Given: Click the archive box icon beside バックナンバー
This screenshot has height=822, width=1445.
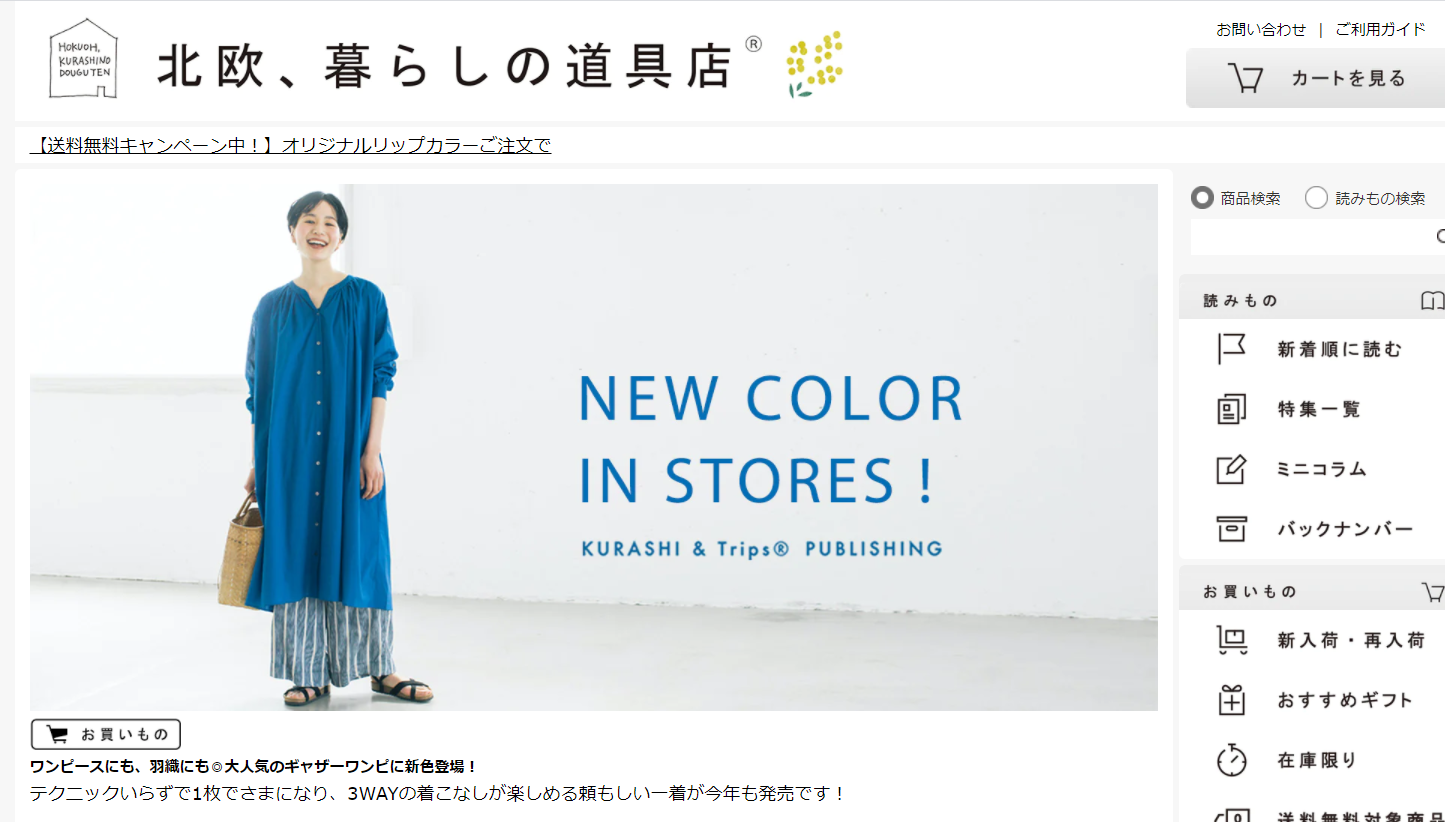Looking at the screenshot, I should [x=1231, y=529].
